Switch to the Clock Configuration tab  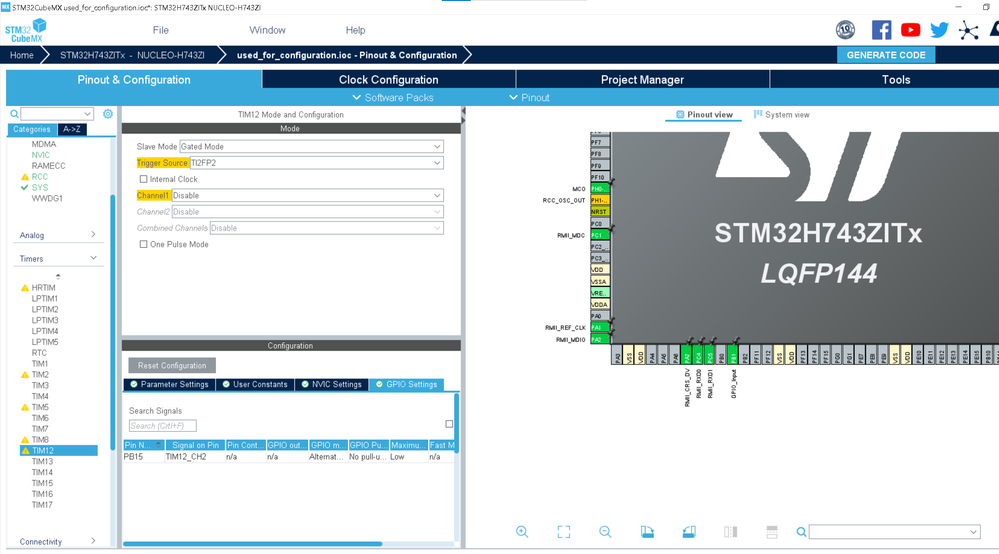389,80
